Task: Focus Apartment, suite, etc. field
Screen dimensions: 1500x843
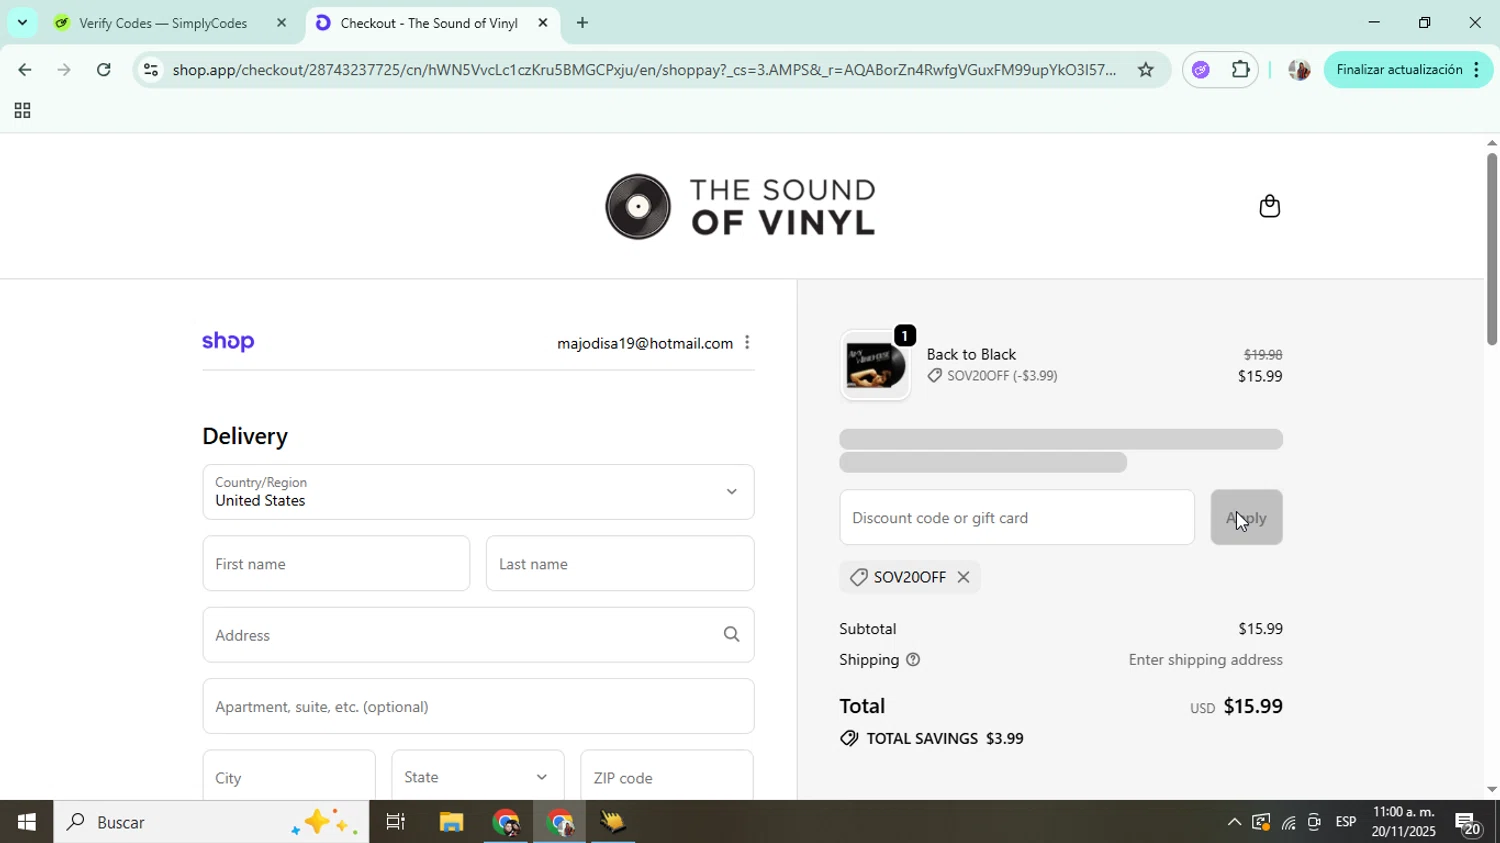Action: click(x=478, y=706)
